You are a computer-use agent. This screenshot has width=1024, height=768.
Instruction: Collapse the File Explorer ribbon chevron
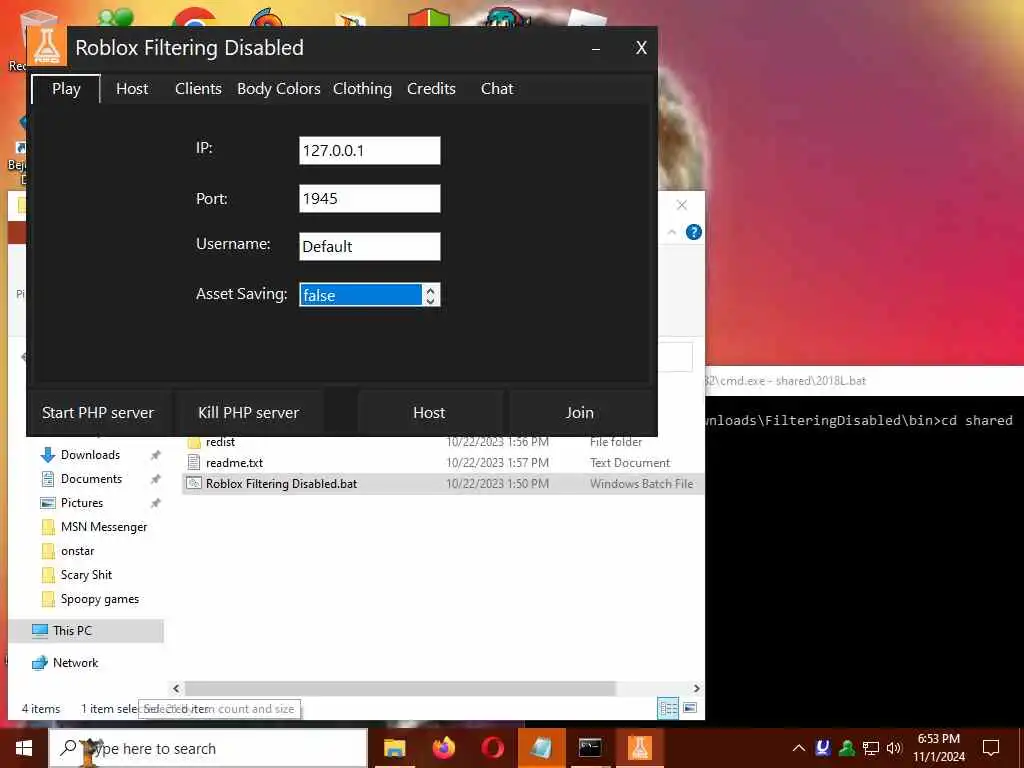pyautogui.click(x=672, y=232)
